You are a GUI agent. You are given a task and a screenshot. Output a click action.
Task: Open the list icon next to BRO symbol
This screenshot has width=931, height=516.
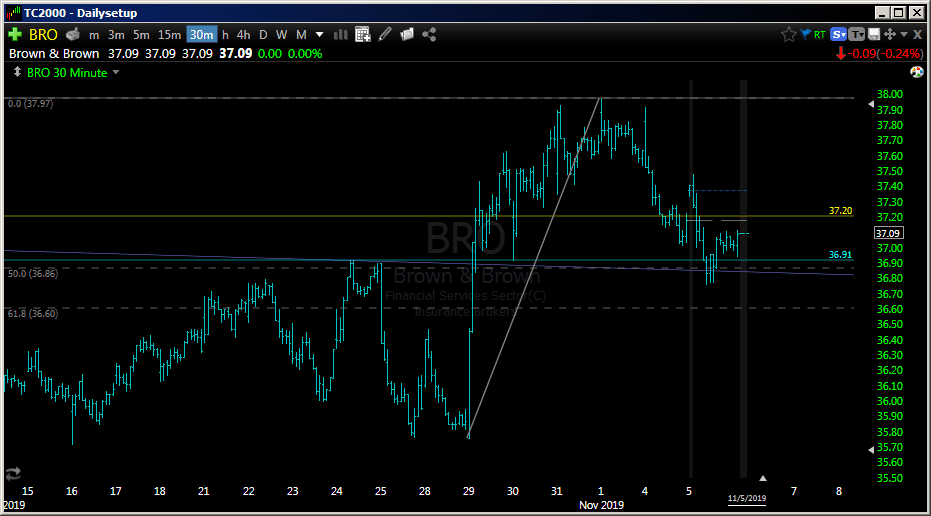click(72, 34)
